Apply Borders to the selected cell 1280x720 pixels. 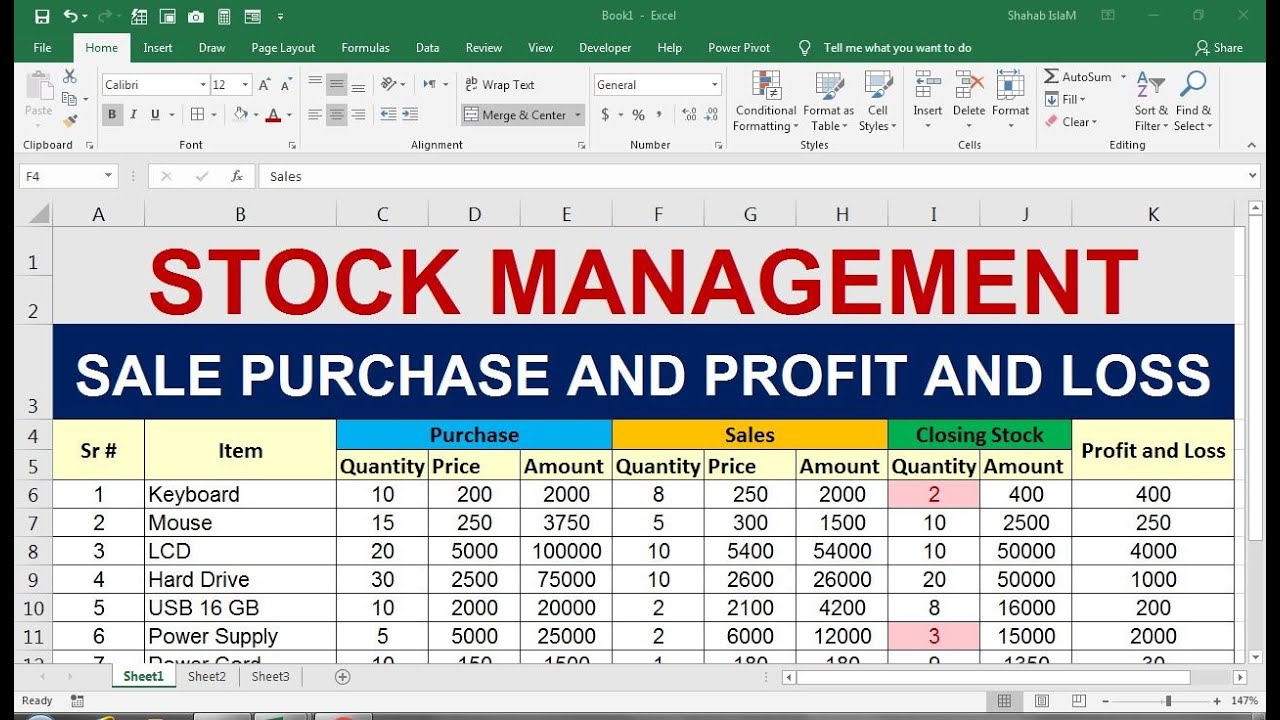pos(197,115)
